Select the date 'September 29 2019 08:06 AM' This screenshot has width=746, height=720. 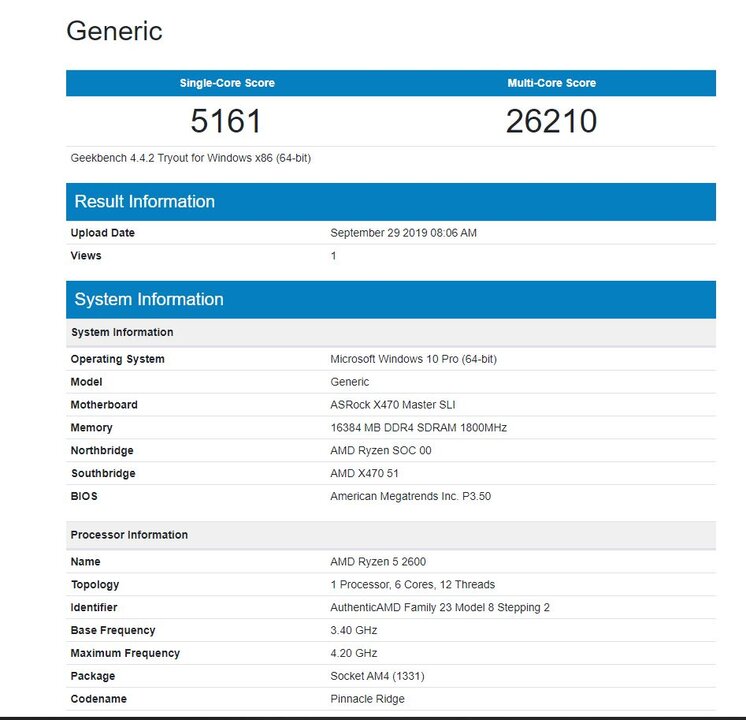click(403, 233)
